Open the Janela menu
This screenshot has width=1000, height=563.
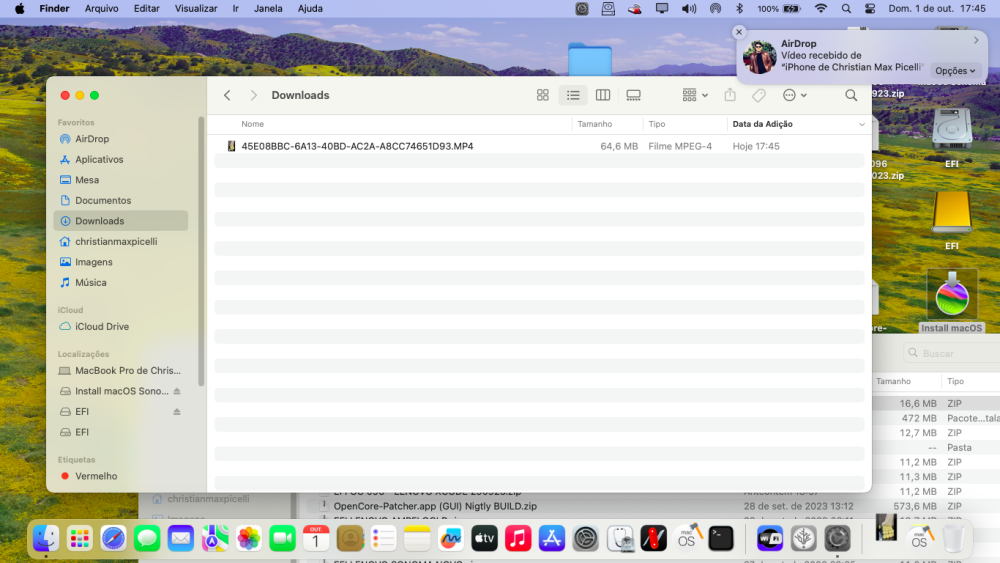(x=268, y=8)
